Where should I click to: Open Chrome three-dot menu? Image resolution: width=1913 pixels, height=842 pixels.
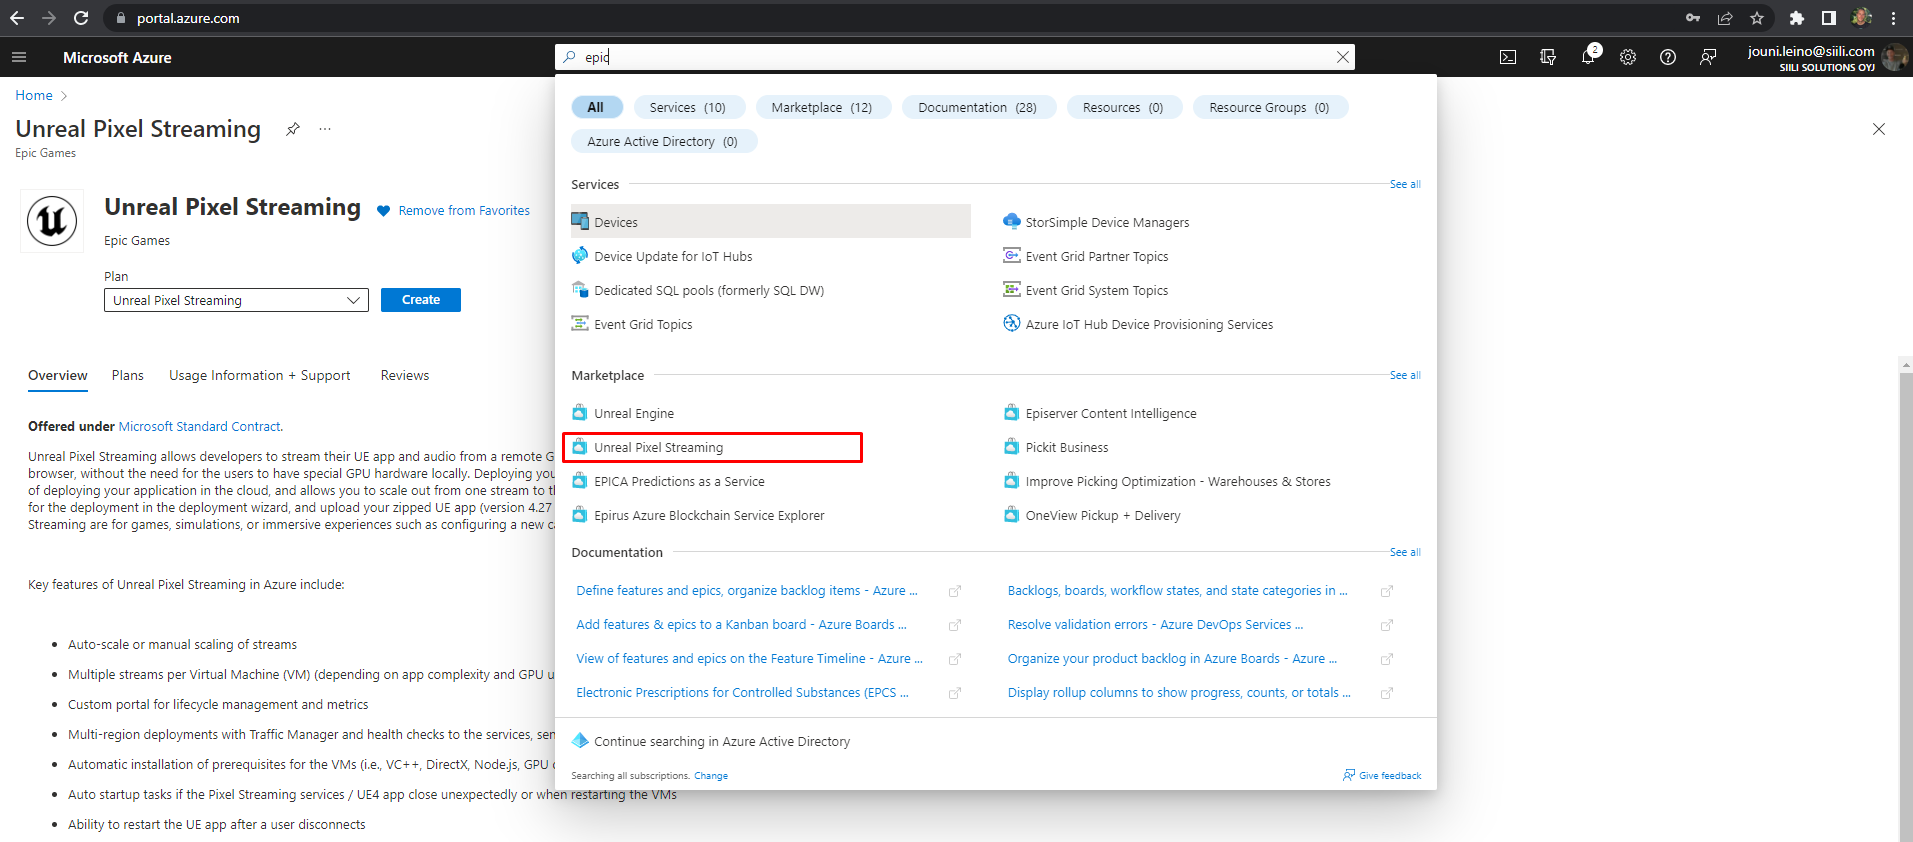[x=1894, y=18]
